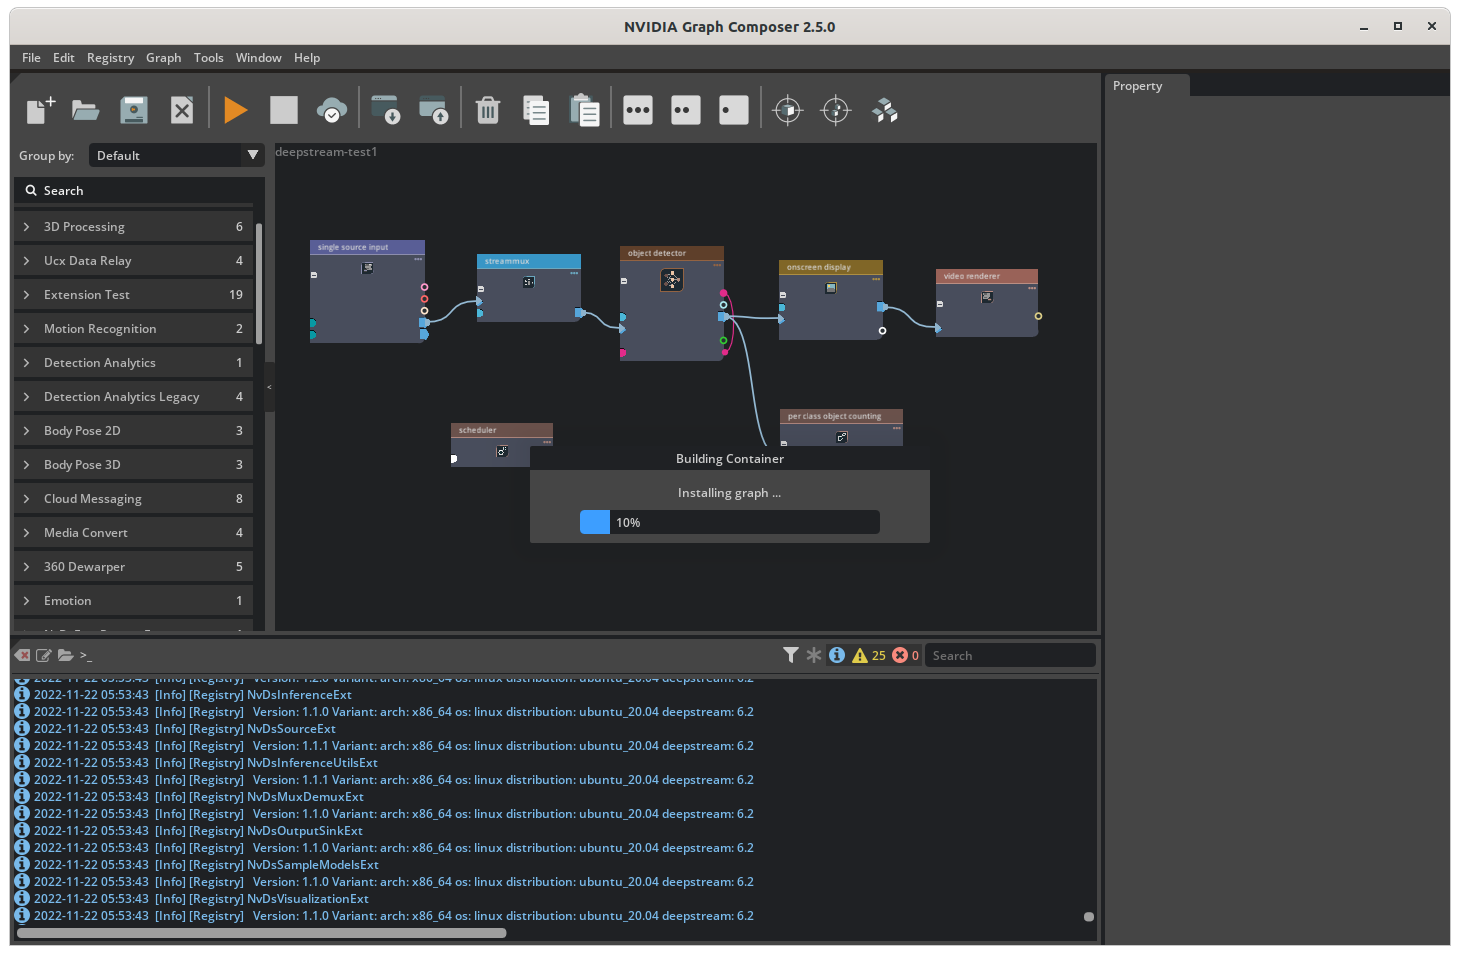Click the console edit pencil icon
The width and height of the screenshot is (1460, 955).
click(44, 655)
